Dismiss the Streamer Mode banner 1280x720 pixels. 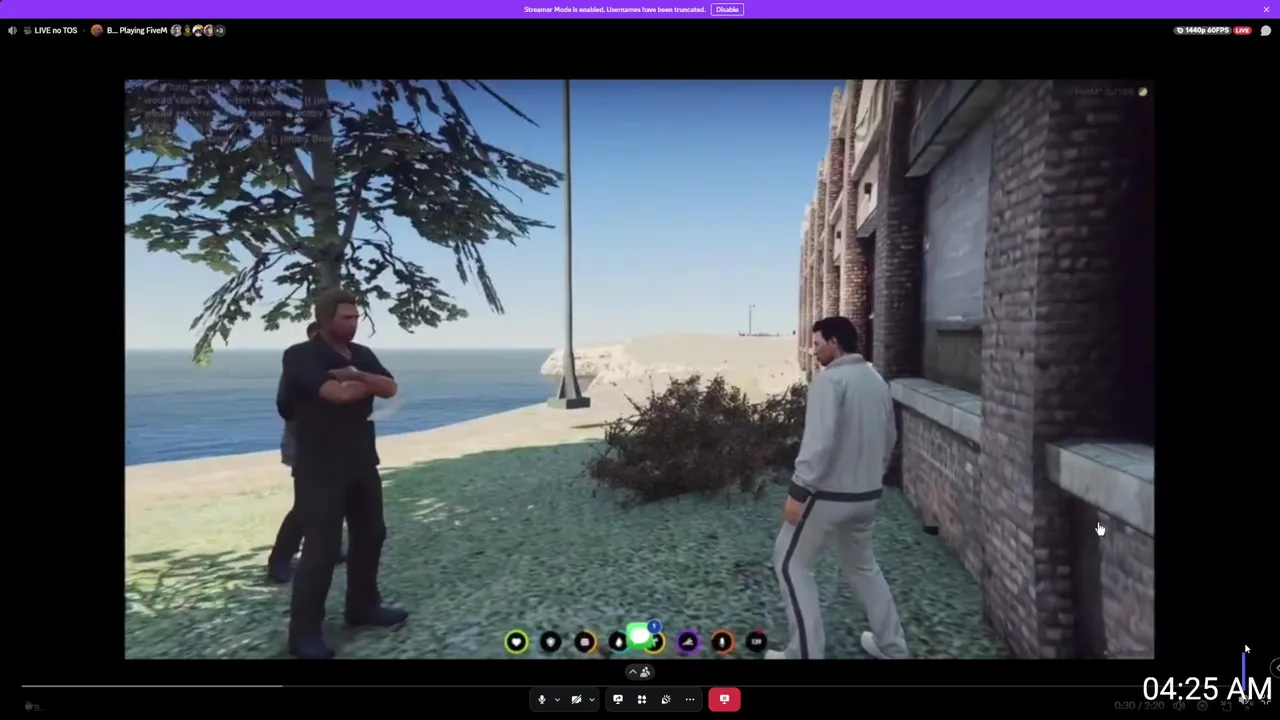1266,9
